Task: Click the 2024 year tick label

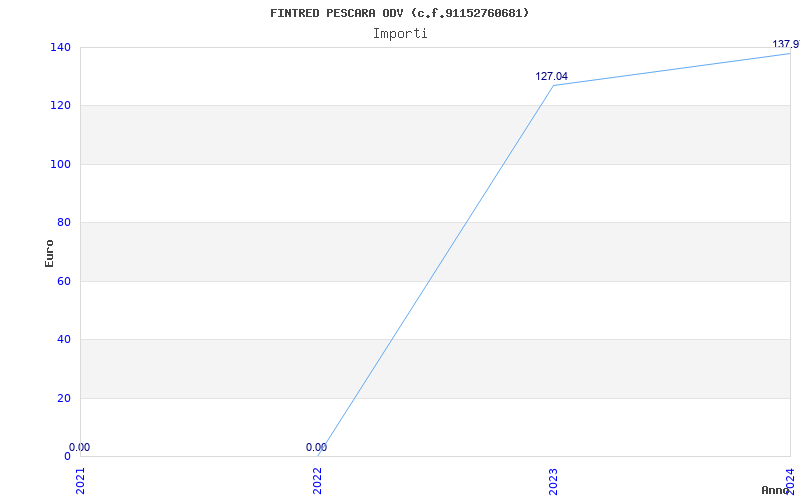Action: (x=789, y=480)
